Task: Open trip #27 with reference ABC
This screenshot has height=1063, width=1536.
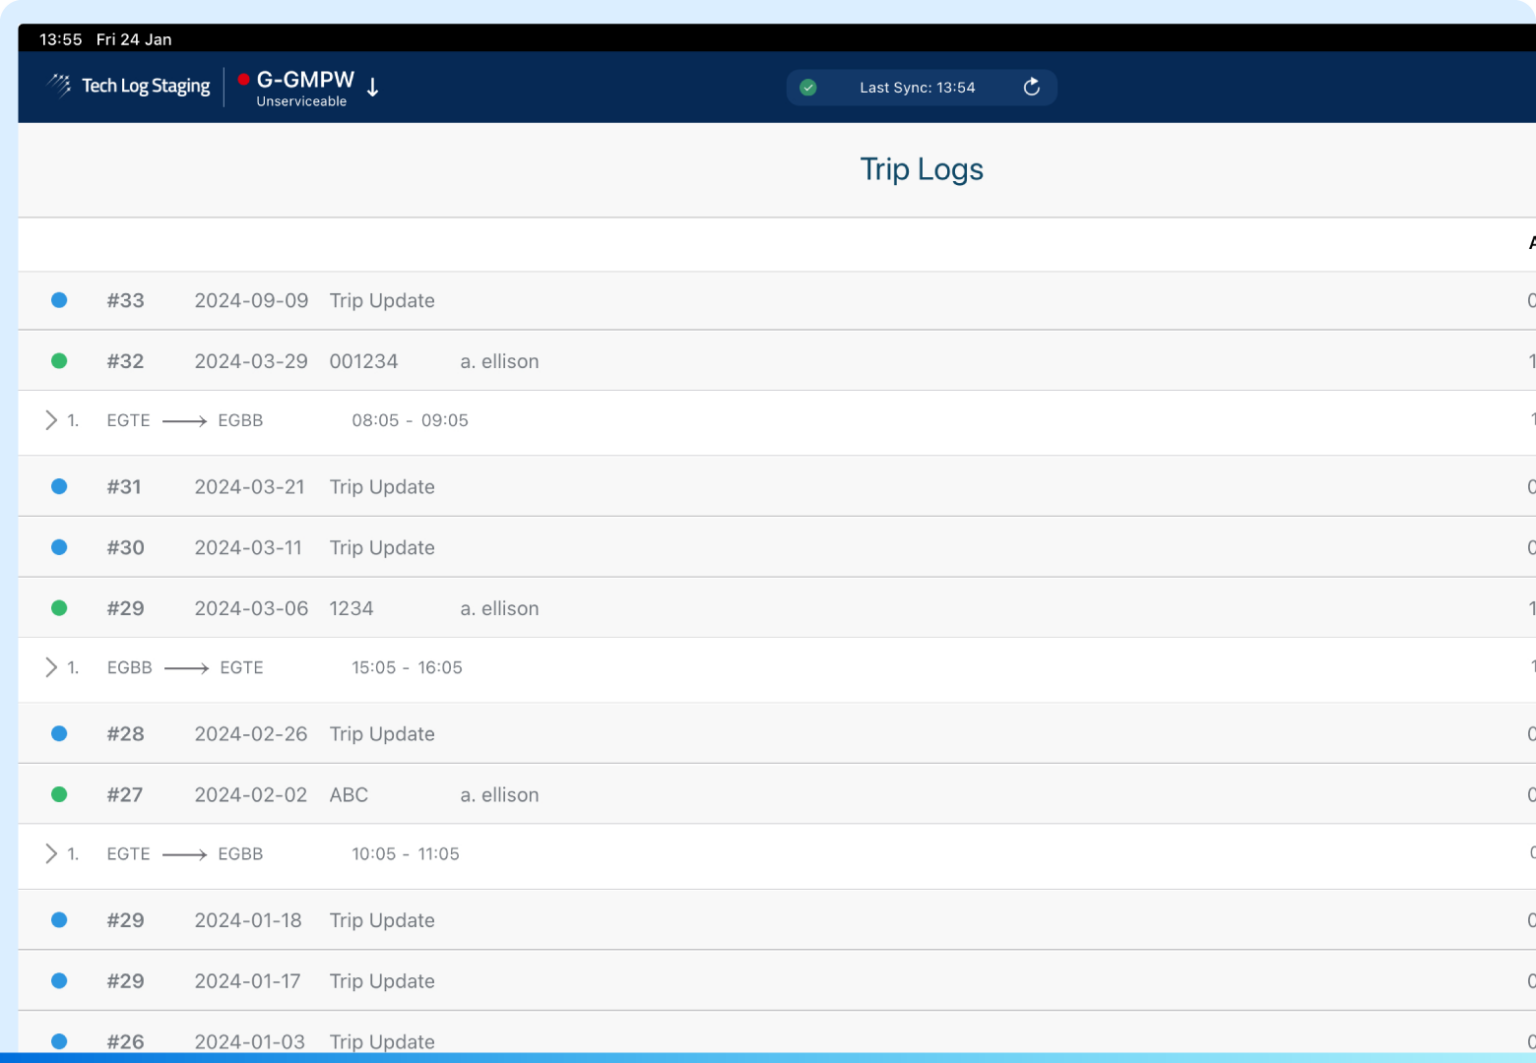Action: click(349, 794)
